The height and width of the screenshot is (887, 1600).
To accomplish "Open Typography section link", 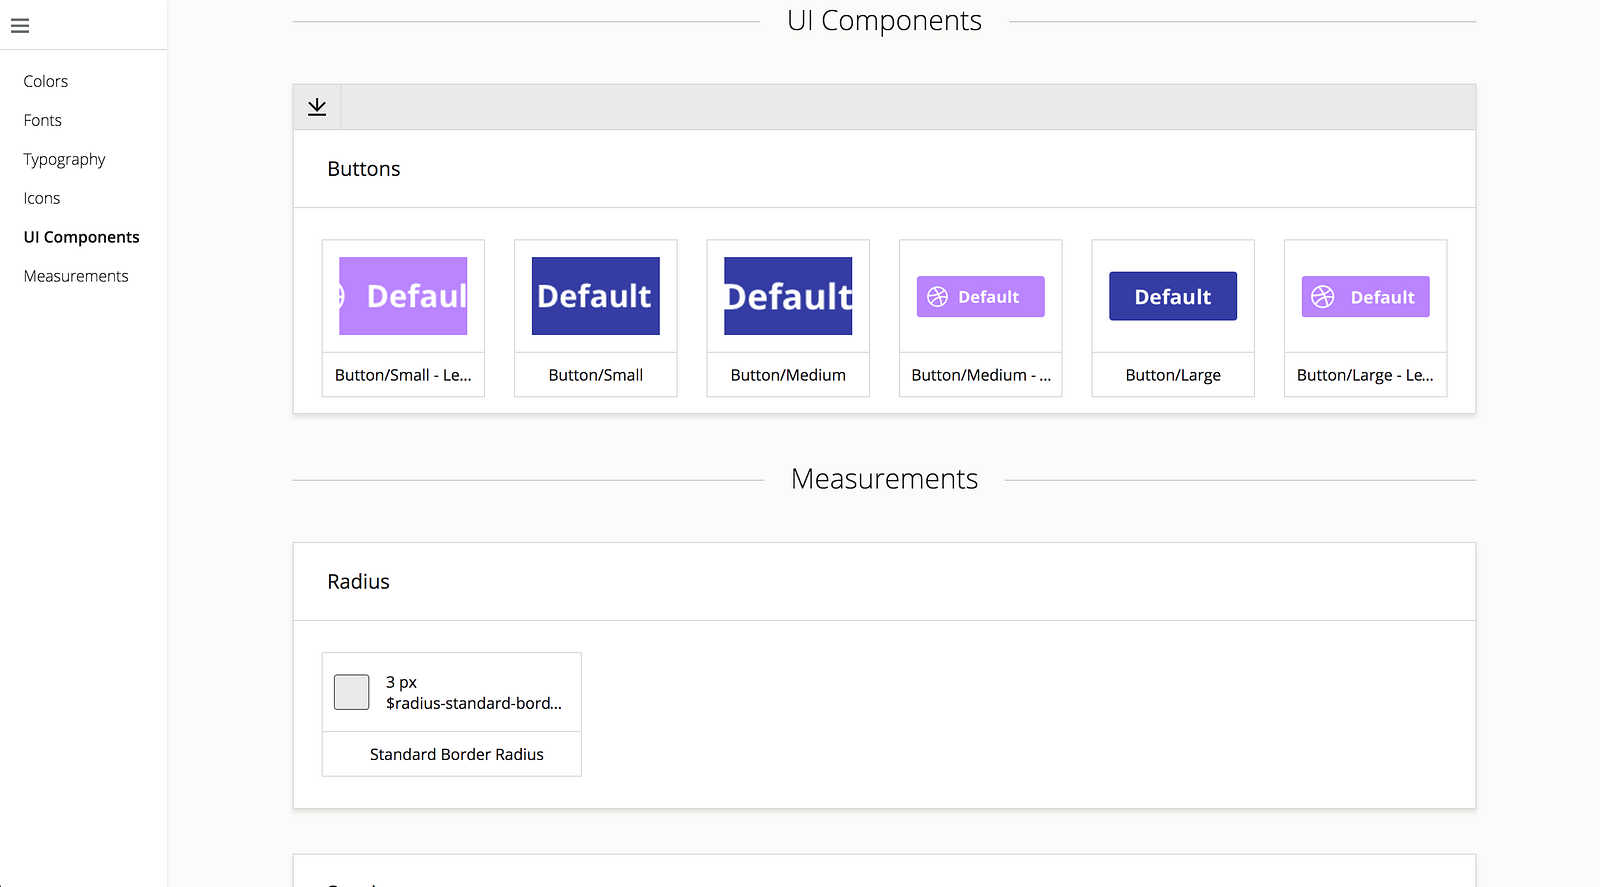I will [x=64, y=159].
